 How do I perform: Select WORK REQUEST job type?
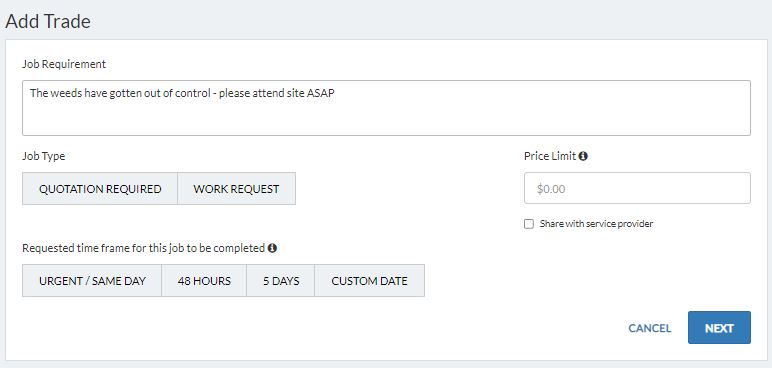[x=236, y=189]
